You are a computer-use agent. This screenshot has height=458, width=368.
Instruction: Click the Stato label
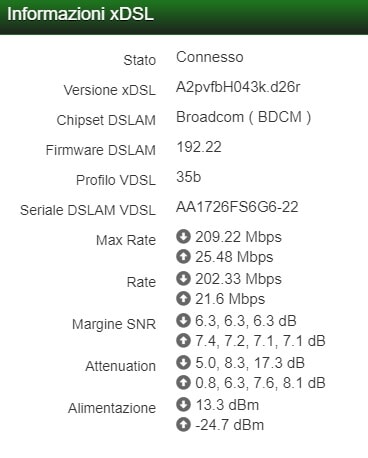pos(140,60)
